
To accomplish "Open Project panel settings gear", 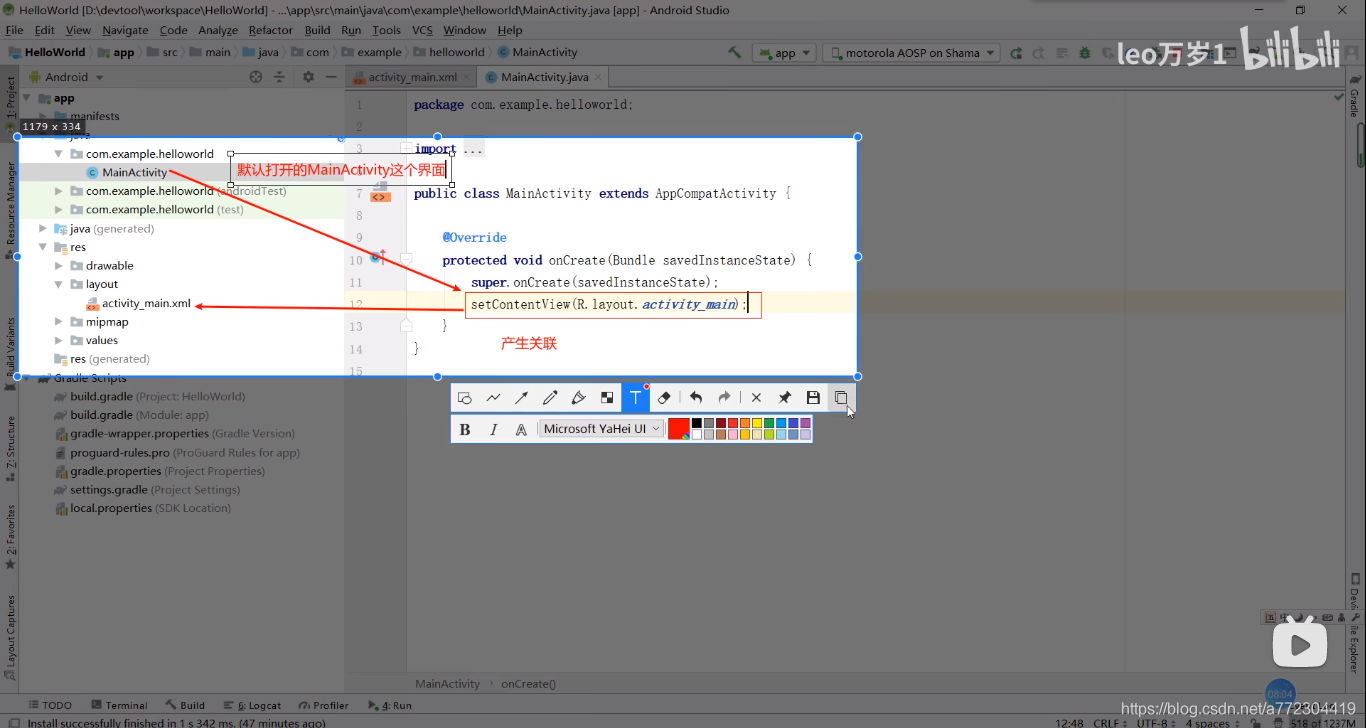I will [x=308, y=77].
